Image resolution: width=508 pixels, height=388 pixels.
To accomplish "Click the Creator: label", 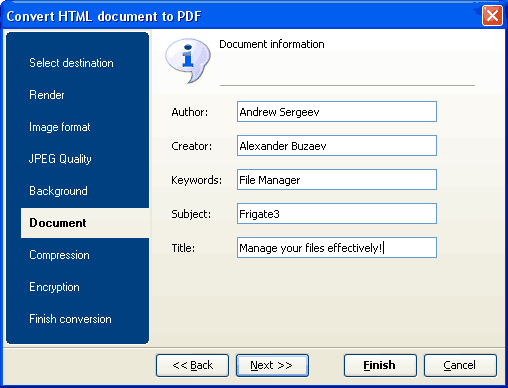I will (192, 146).
